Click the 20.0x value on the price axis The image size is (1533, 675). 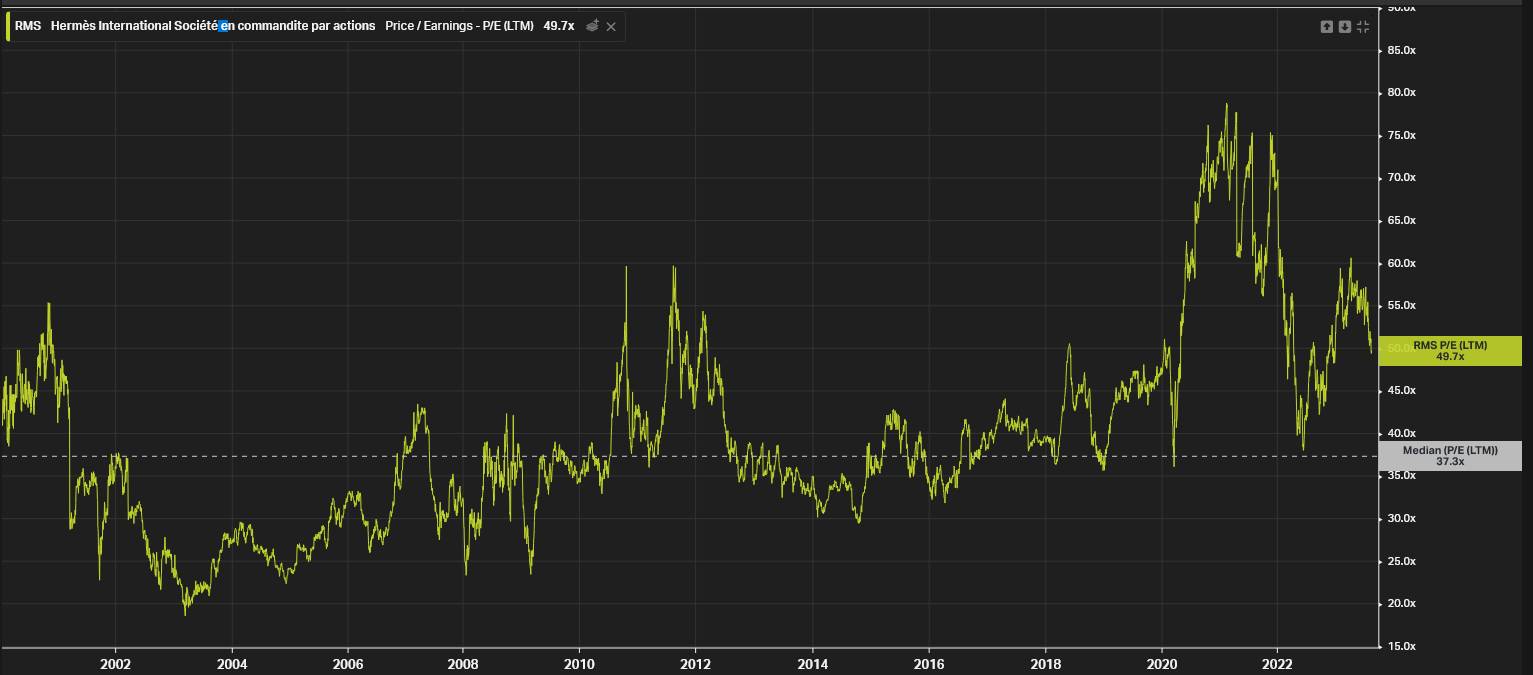click(x=1400, y=603)
